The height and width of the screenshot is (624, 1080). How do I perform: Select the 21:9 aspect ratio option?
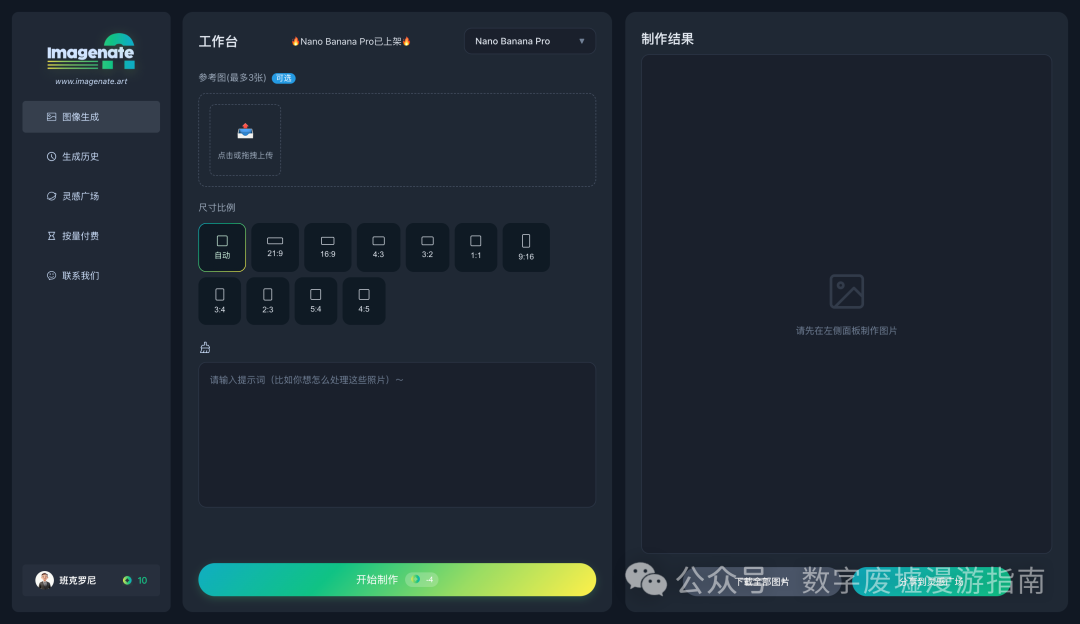click(275, 247)
